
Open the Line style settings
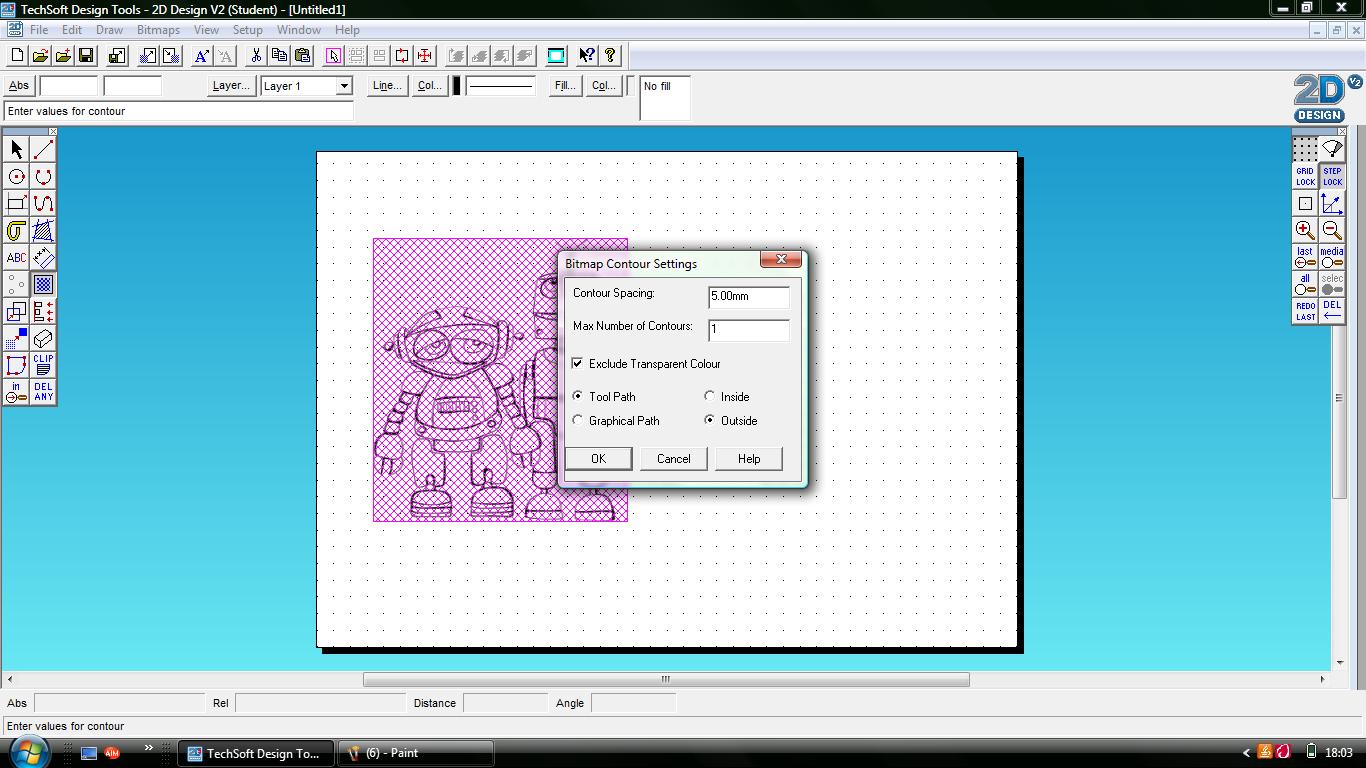[386, 86]
